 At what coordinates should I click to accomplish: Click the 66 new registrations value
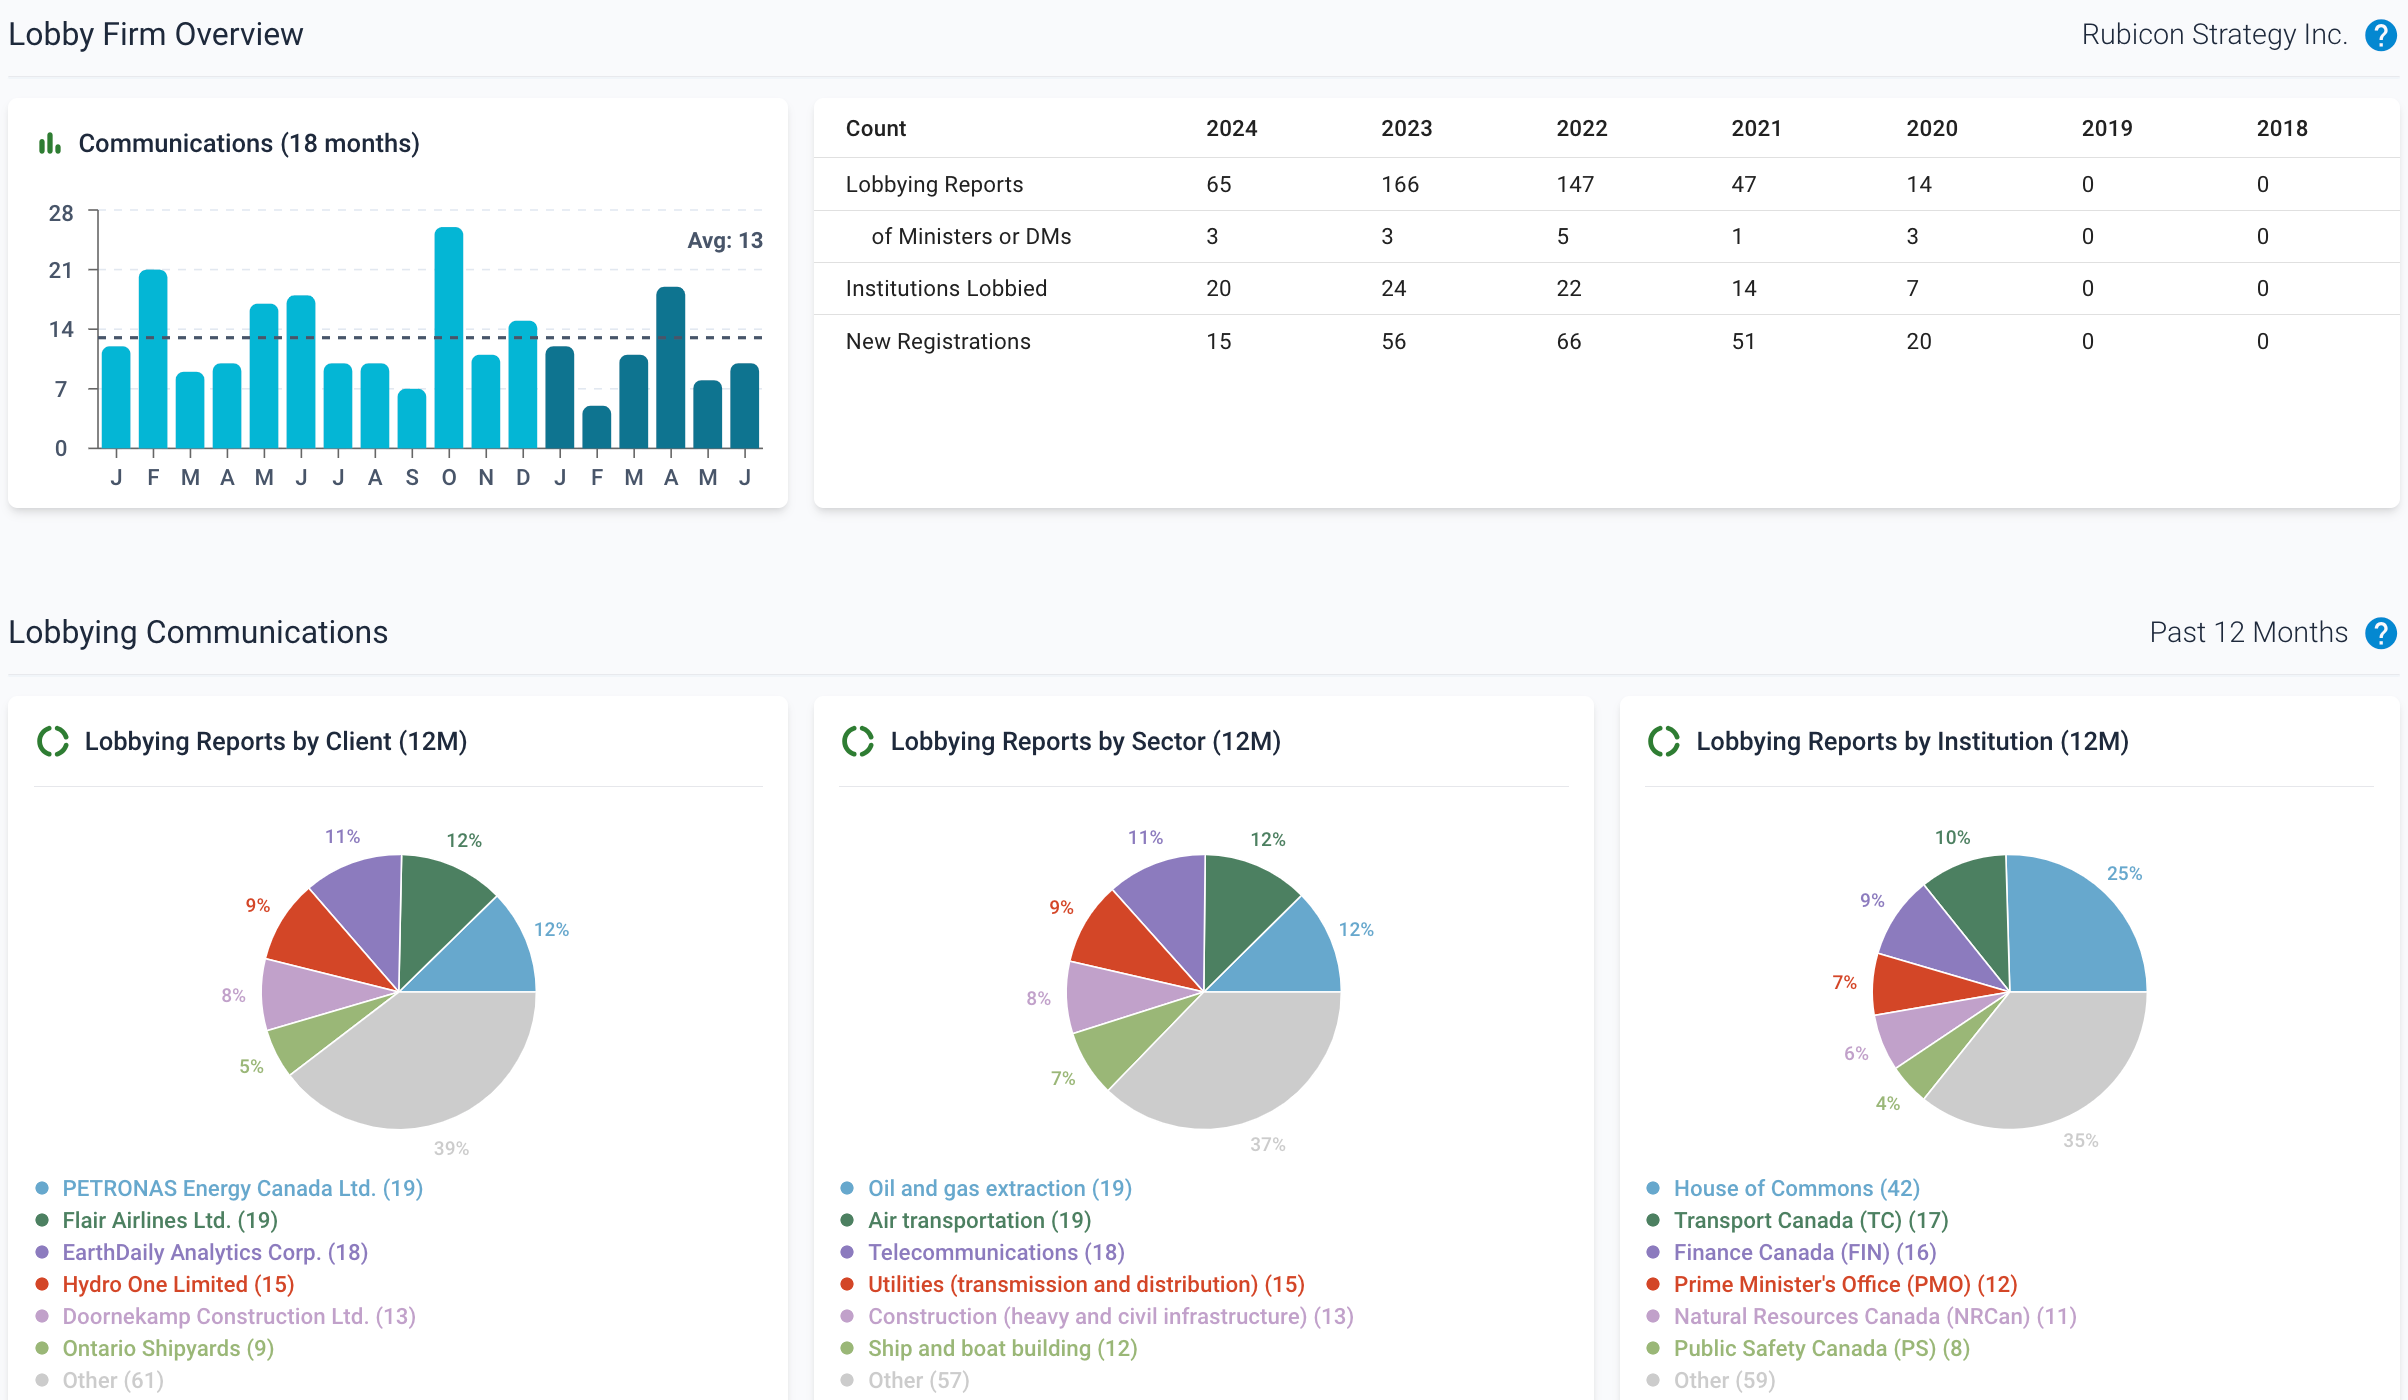point(1569,341)
